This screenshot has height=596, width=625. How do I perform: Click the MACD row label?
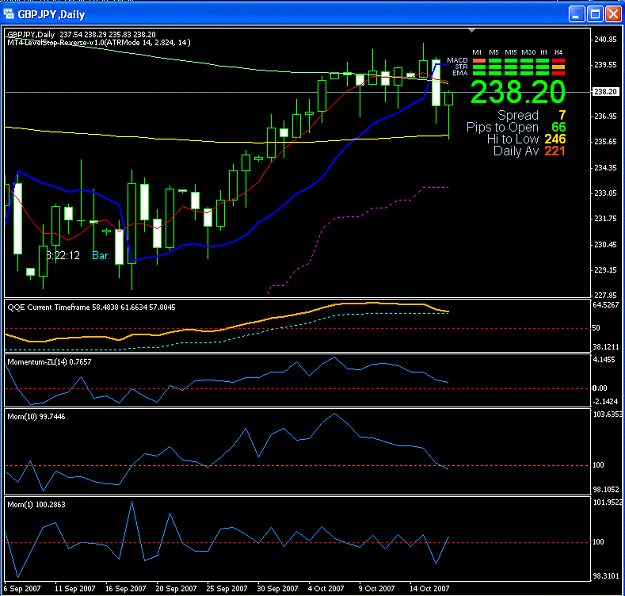pyautogui.click(x=457, y=60)
